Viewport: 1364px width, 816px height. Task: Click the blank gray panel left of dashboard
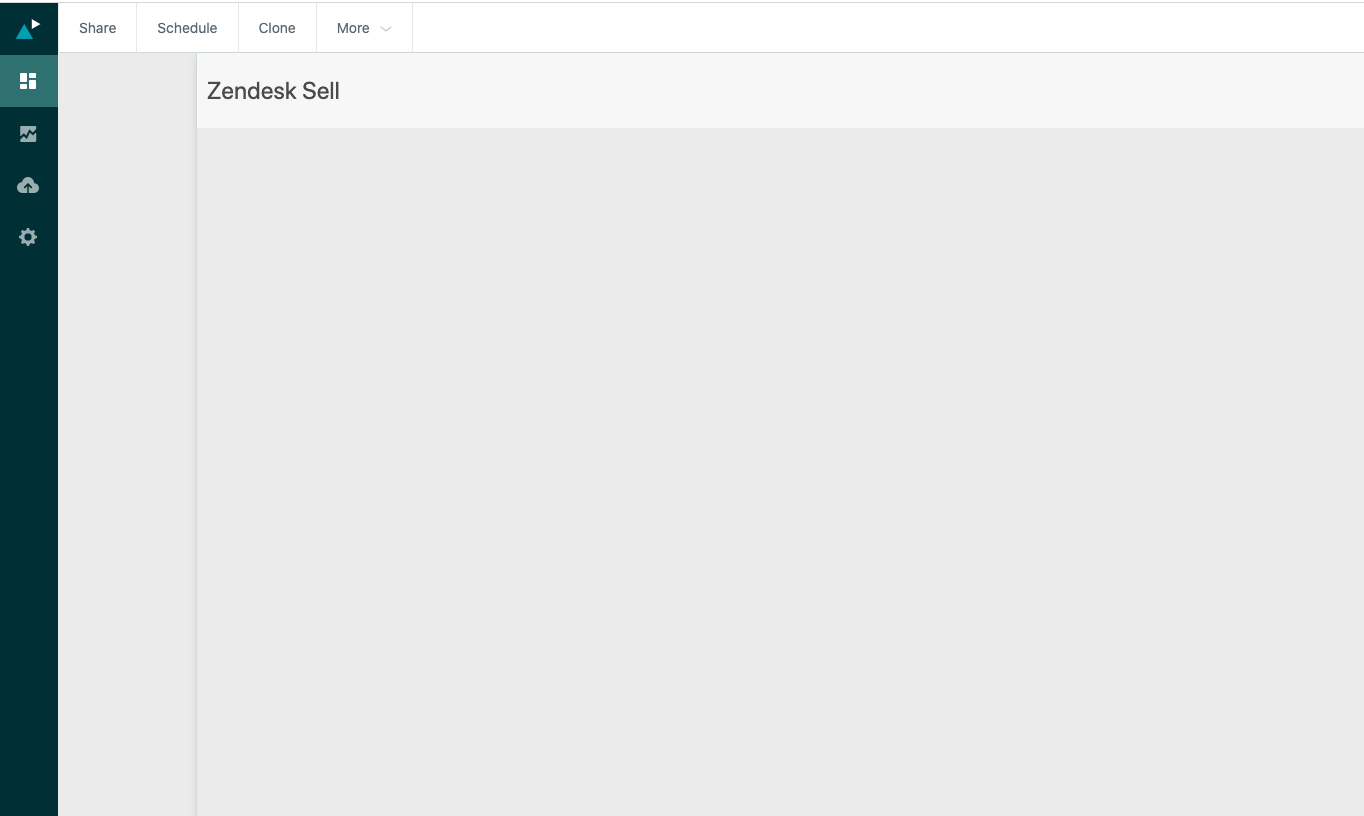tap(127, 400)
